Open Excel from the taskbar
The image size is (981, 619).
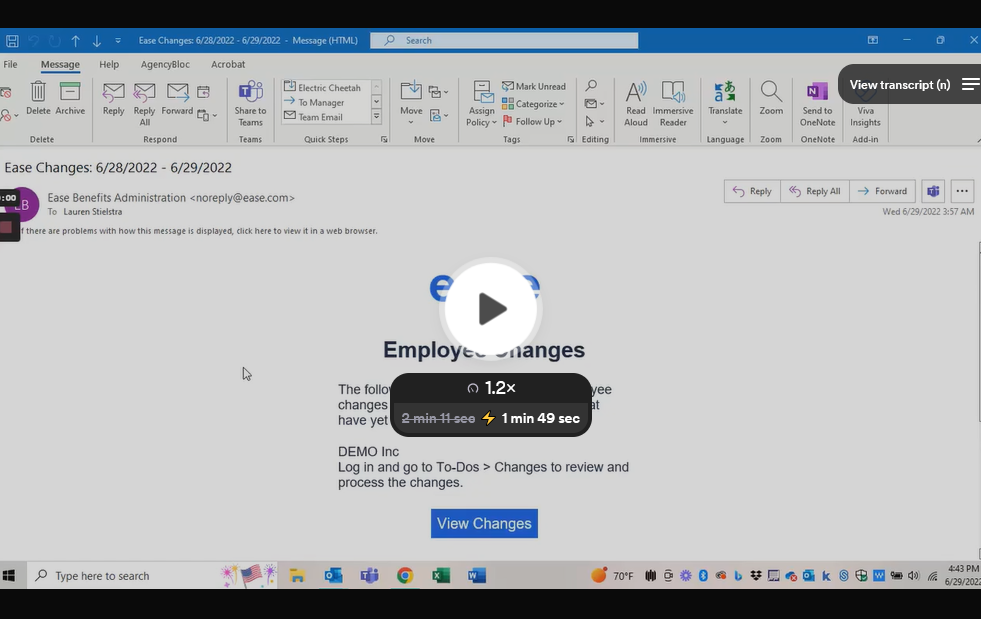click(x=441, y=575)
